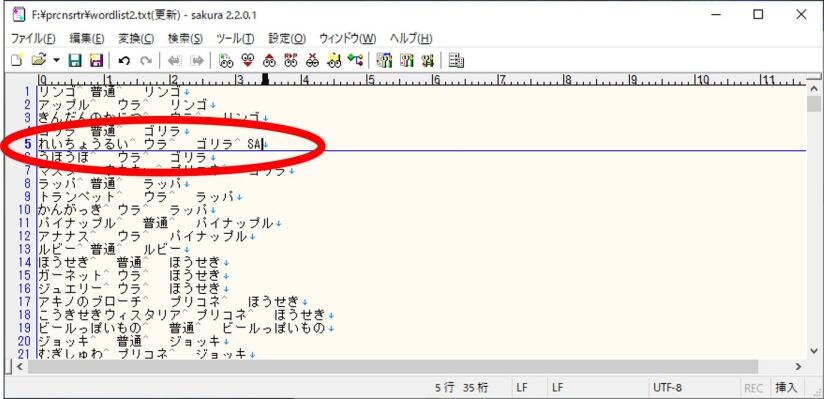
Task: Click the horizontal scrollbar thumb
Action: pyautogui.click(x=393, y=366)
